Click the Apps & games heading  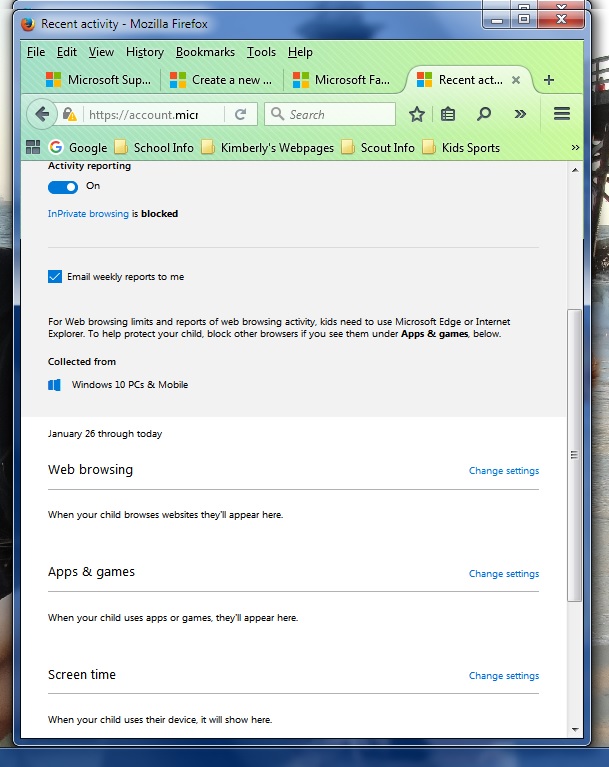point(91,572)
